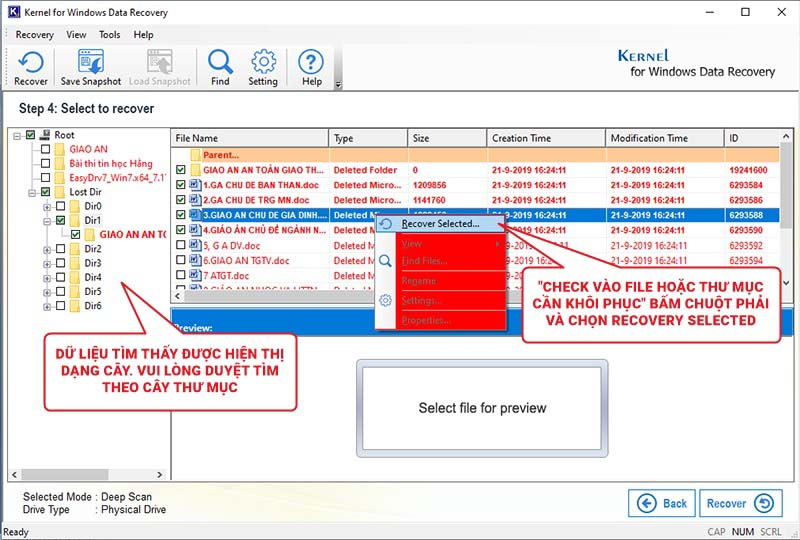Expand the Dir6 node
Screen dimensions: 800x540
point(47,307)
